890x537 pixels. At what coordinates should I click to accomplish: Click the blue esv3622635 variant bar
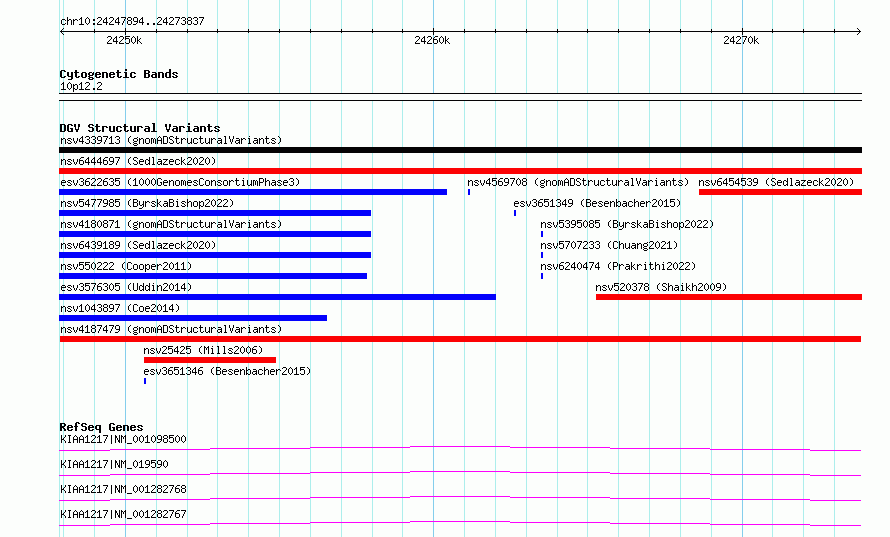[253, 192]
